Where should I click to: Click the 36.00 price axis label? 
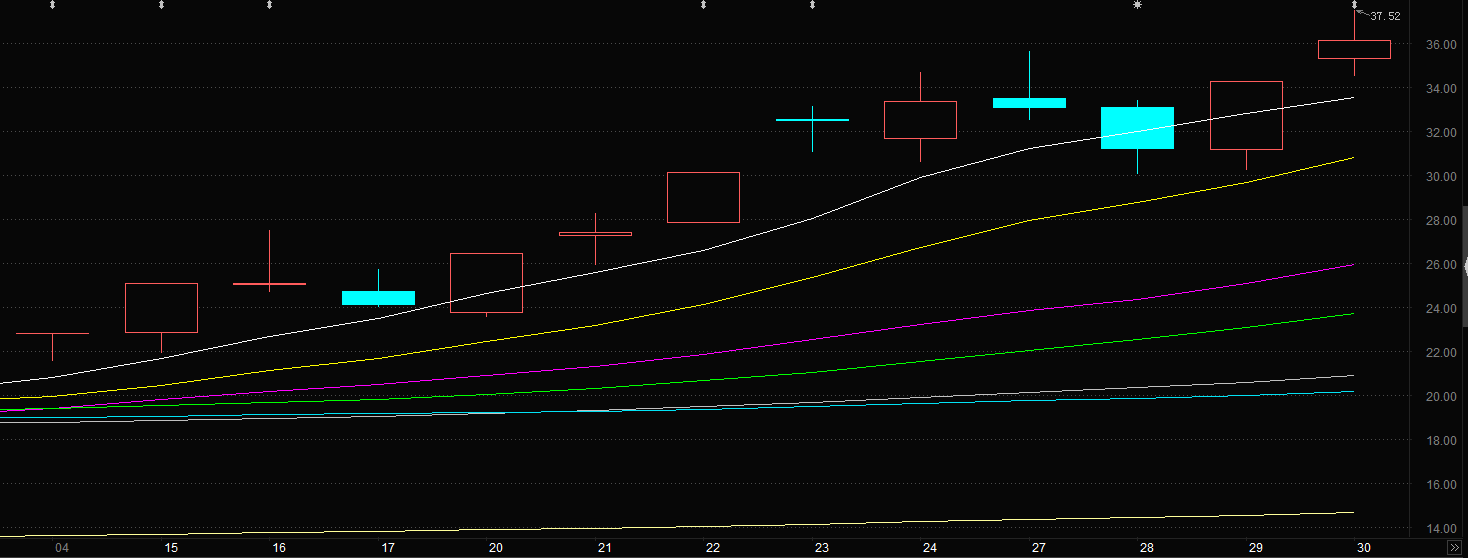1440,45
